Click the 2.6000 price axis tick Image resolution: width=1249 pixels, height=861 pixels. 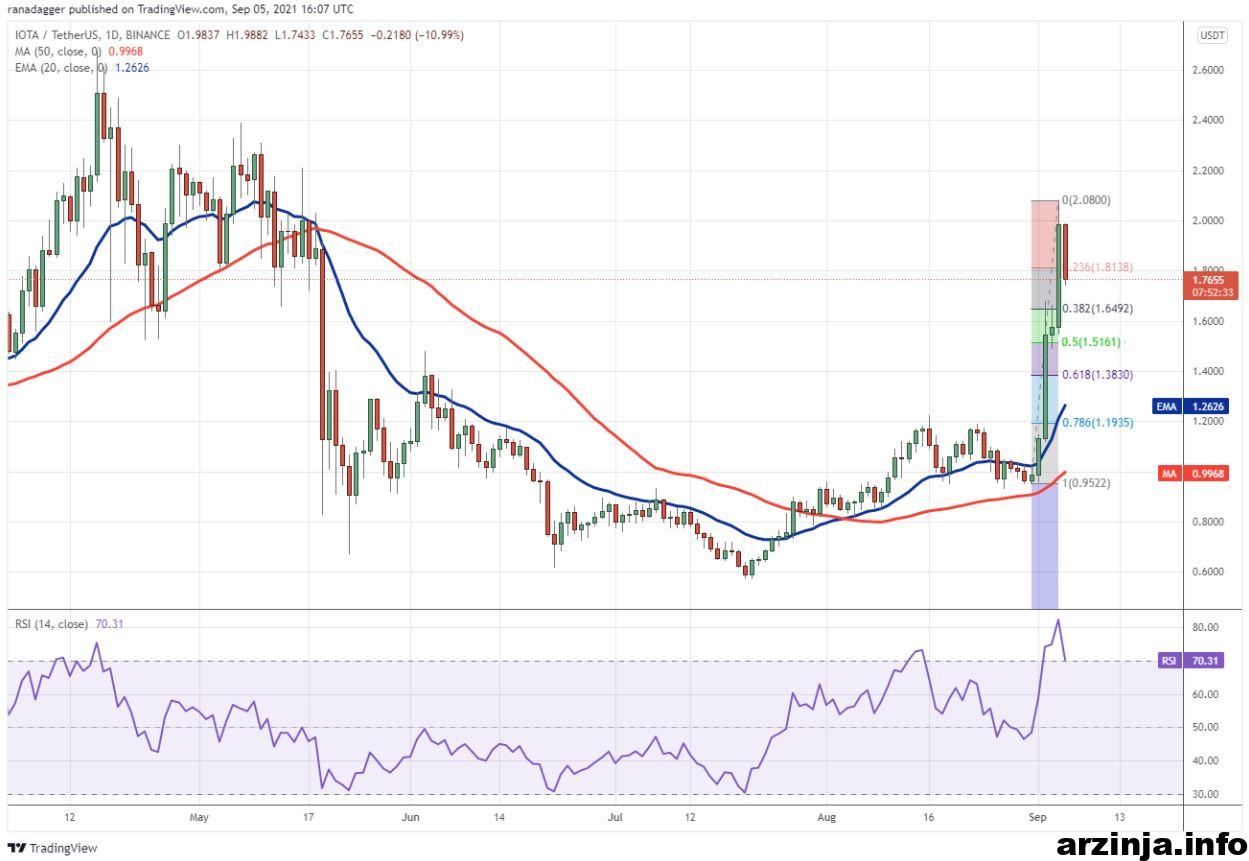coord(1209,70)
